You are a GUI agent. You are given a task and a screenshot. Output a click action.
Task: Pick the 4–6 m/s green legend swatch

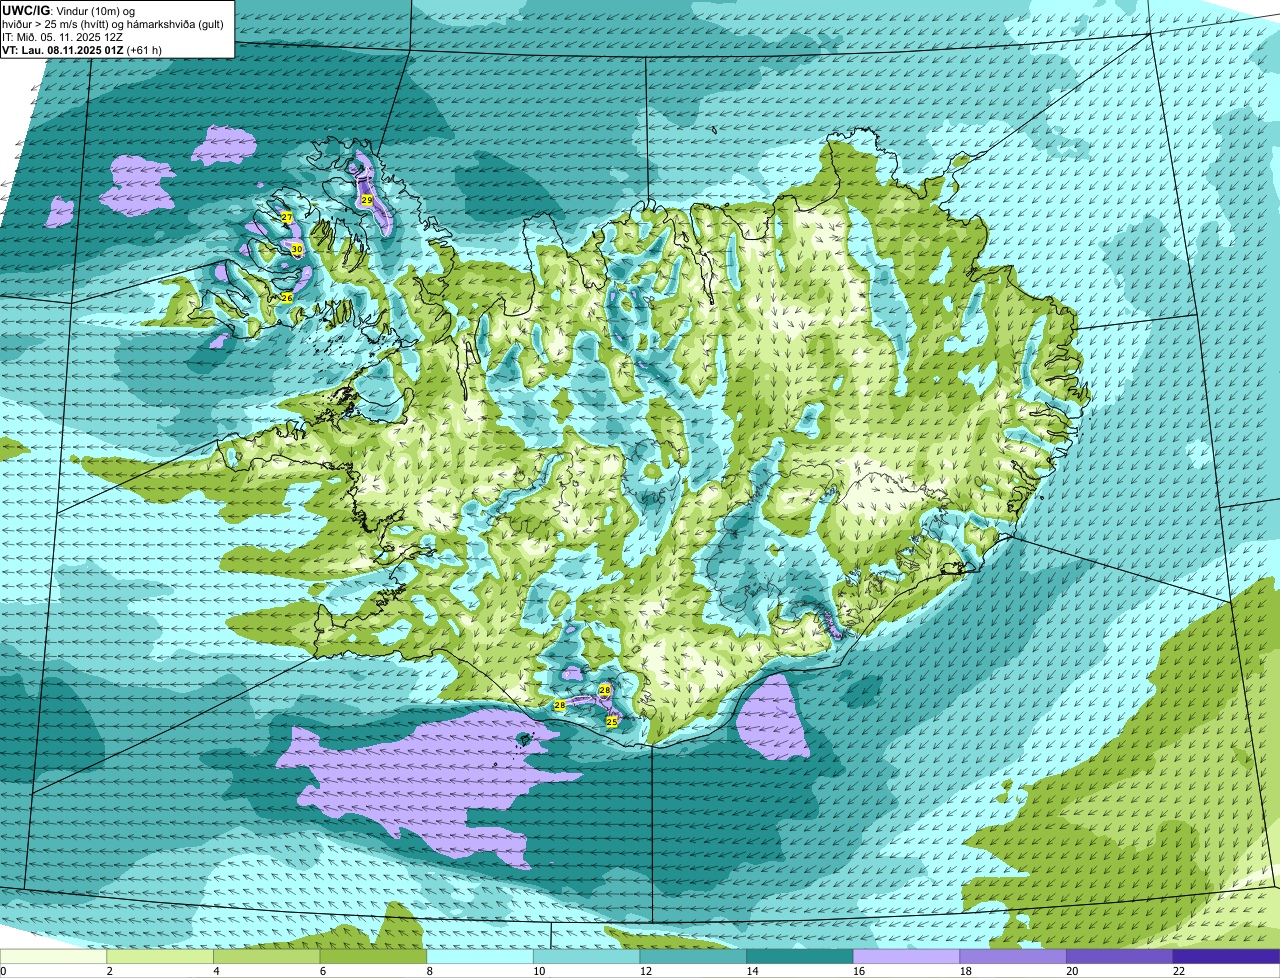(268, 957)
